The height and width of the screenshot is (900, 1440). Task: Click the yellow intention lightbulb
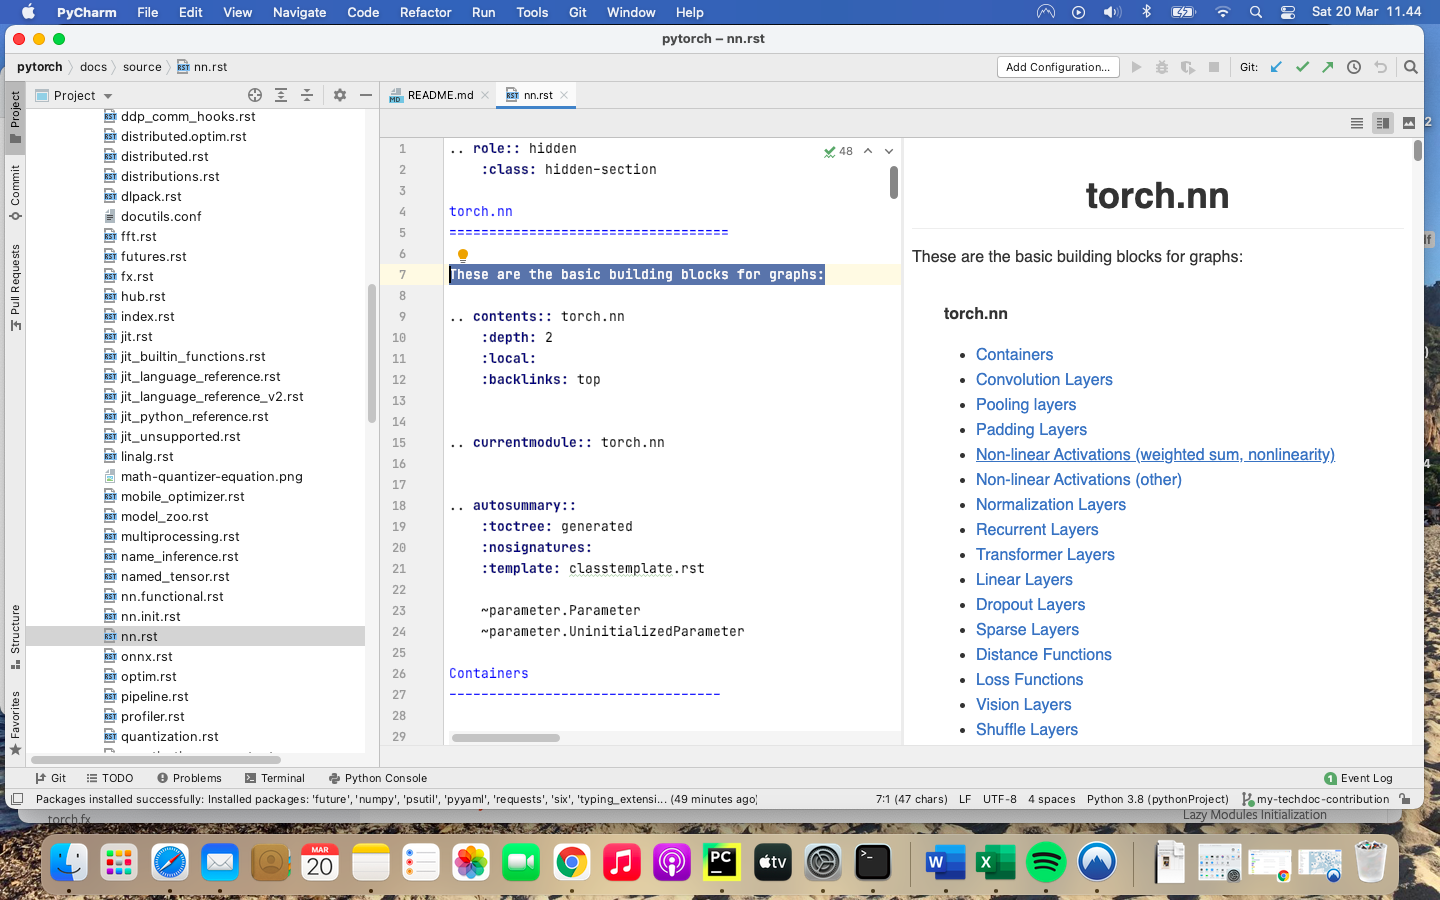coord(463,256)
